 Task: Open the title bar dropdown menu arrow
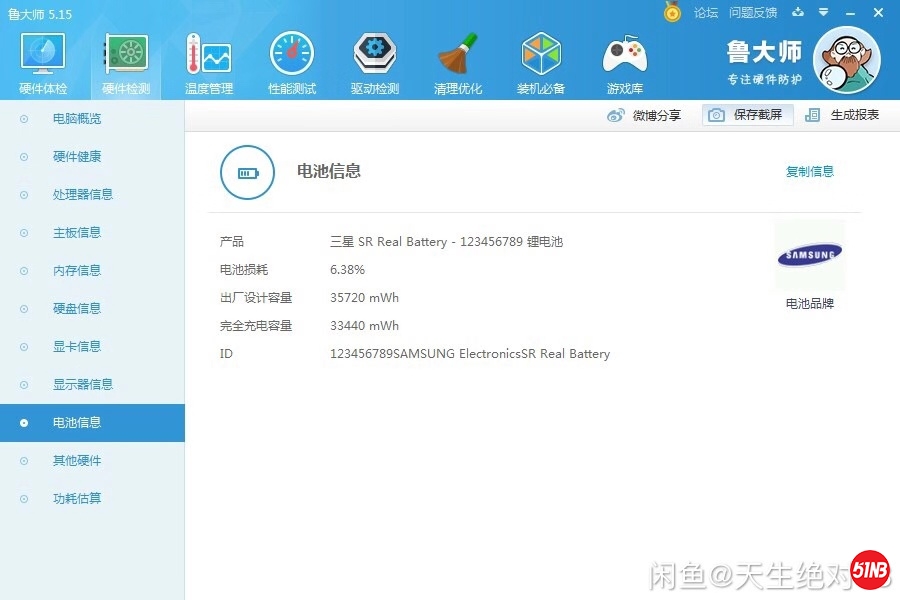click(x=823, y=12)
